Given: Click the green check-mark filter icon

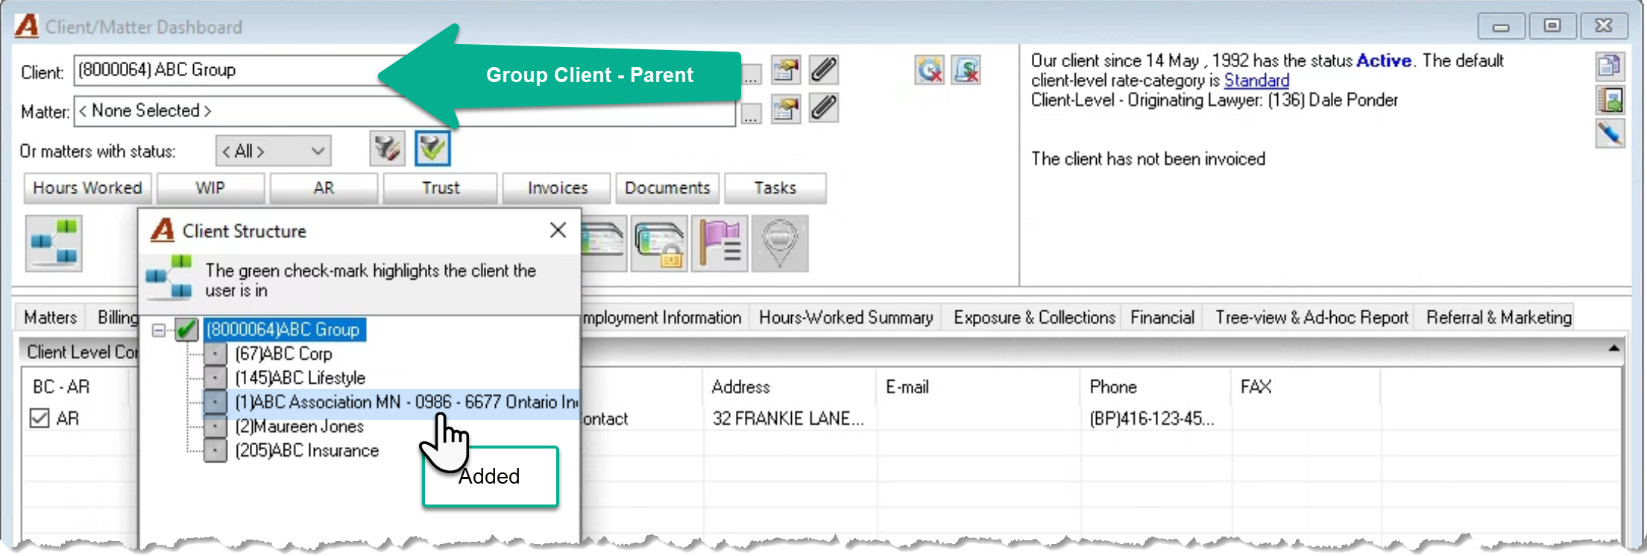Looking at the screenshot, I should (x=433, y=150).
